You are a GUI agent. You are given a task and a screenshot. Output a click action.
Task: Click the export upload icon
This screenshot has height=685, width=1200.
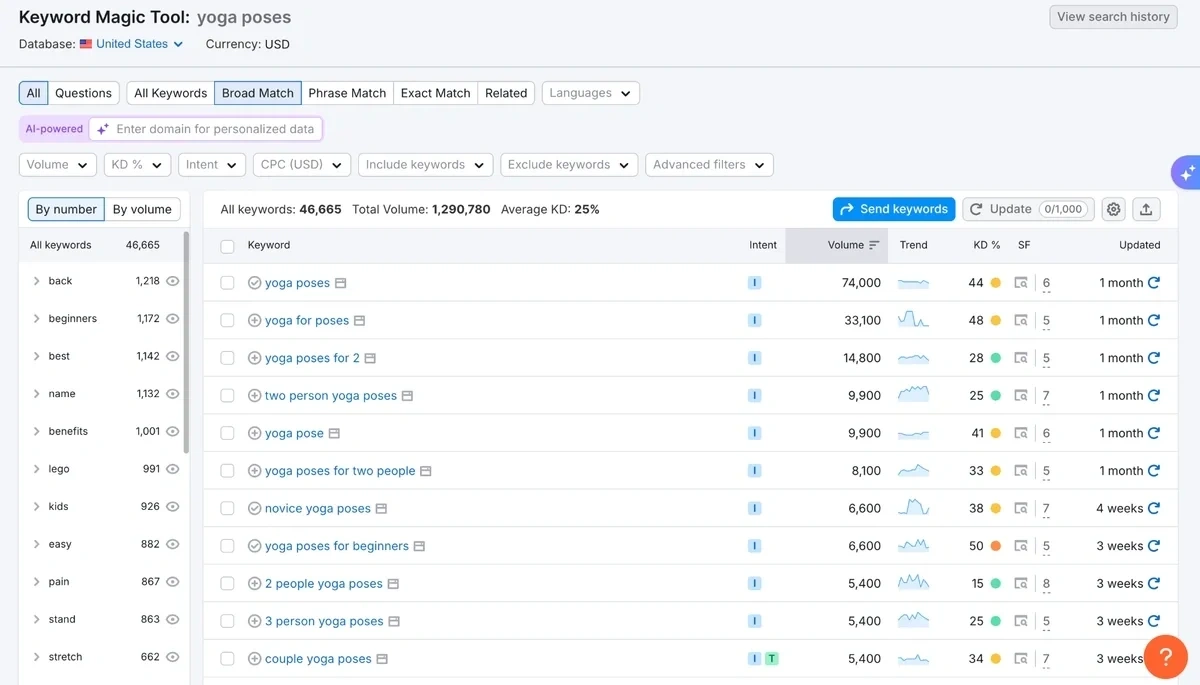pyautogui.click(x=1146, y=209)
